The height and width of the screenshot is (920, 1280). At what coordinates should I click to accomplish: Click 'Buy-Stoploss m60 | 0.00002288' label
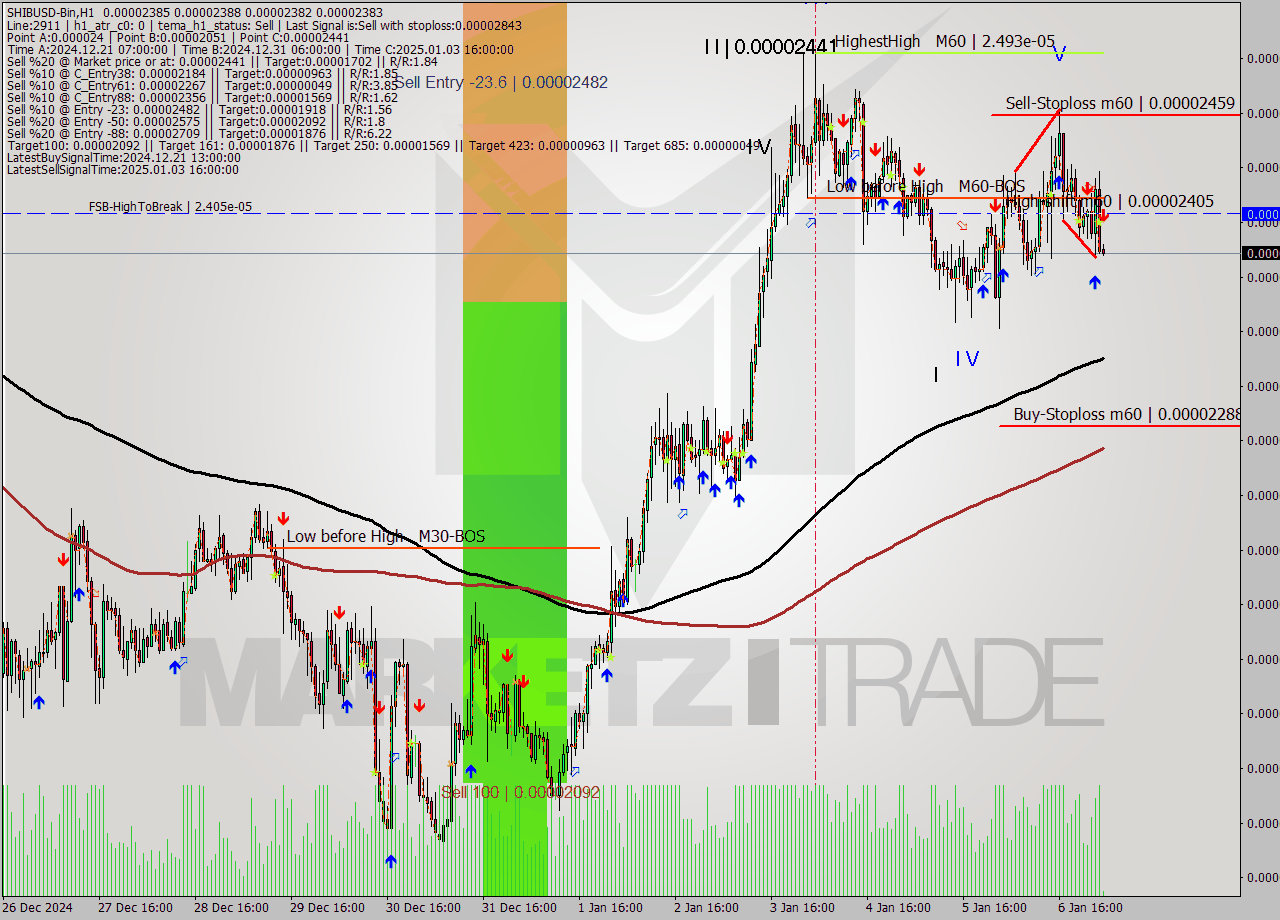(x=1127, y=414)
